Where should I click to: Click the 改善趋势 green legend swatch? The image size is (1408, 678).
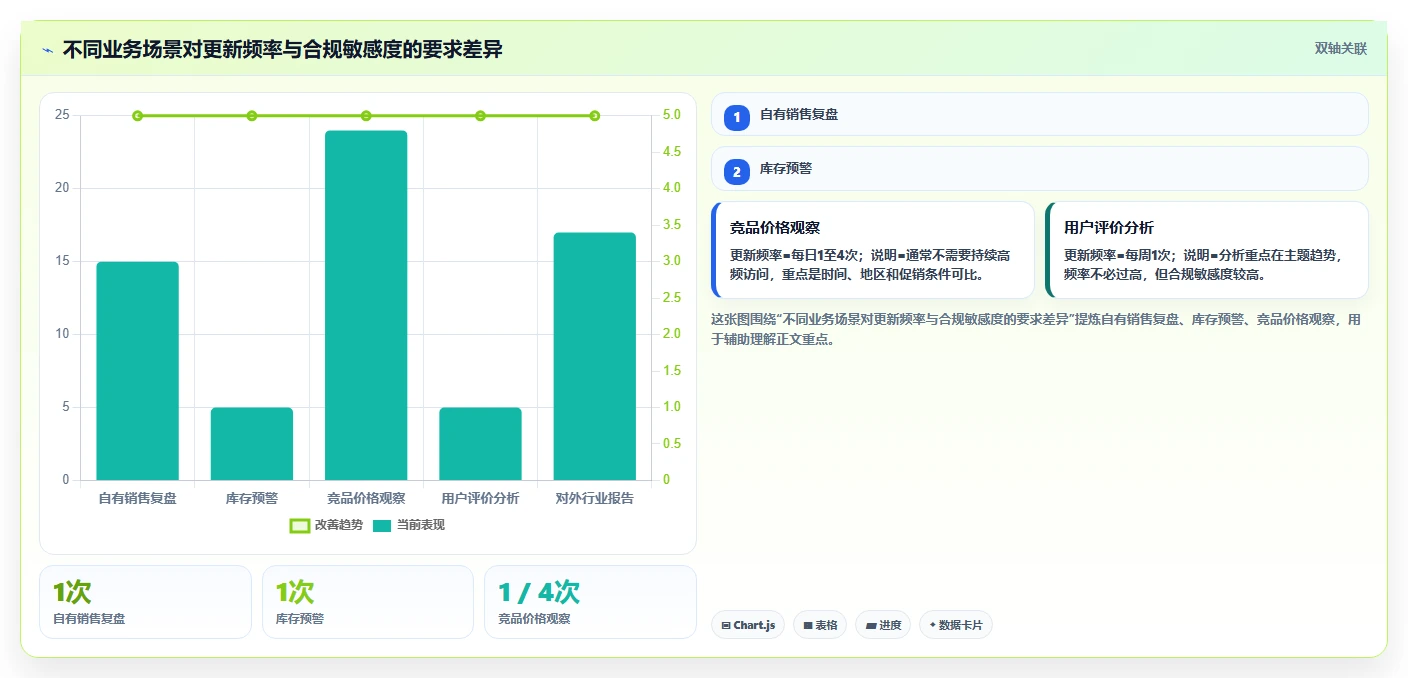(x=299, y=526)
